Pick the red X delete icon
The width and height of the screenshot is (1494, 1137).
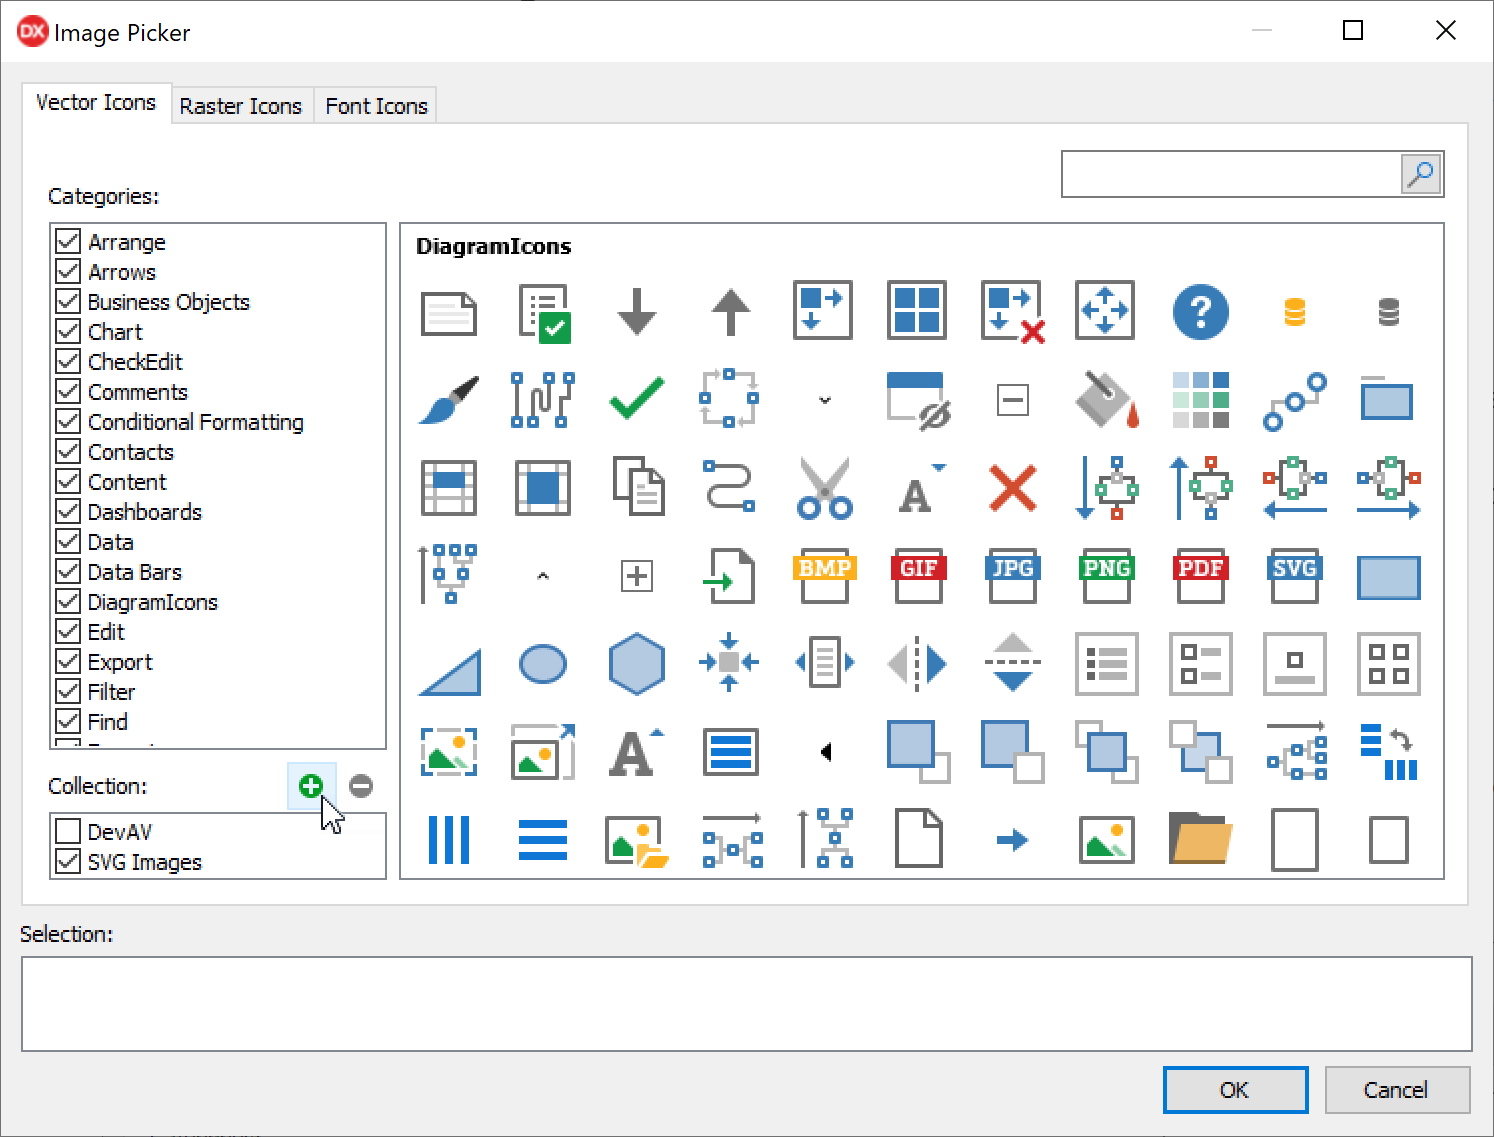1012,488
